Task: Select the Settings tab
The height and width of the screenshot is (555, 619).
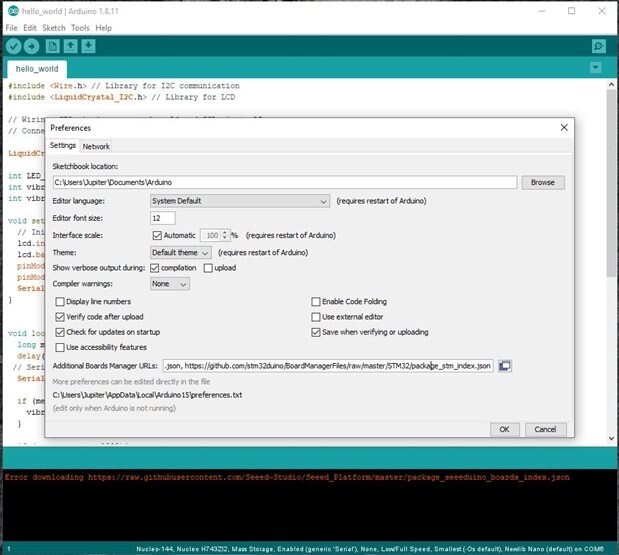Action: (63, 146)
